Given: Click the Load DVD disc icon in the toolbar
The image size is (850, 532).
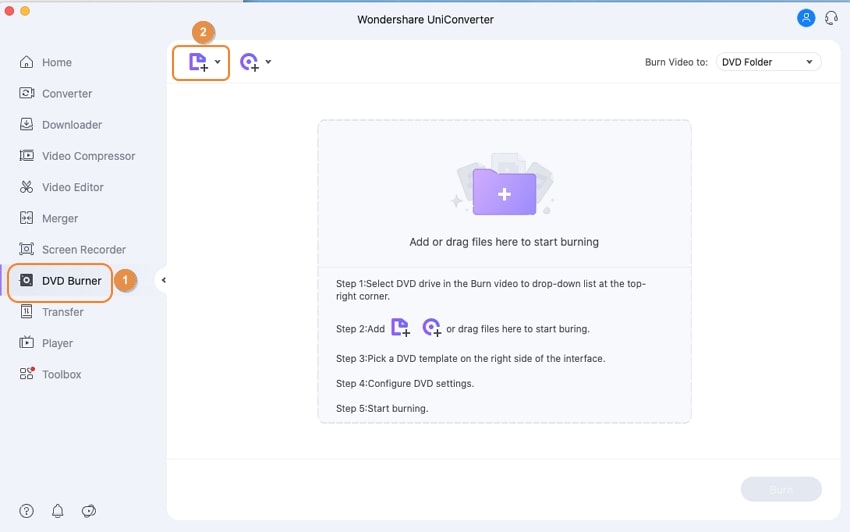Looking at the screenshot, I should click(x=249, y=62).
